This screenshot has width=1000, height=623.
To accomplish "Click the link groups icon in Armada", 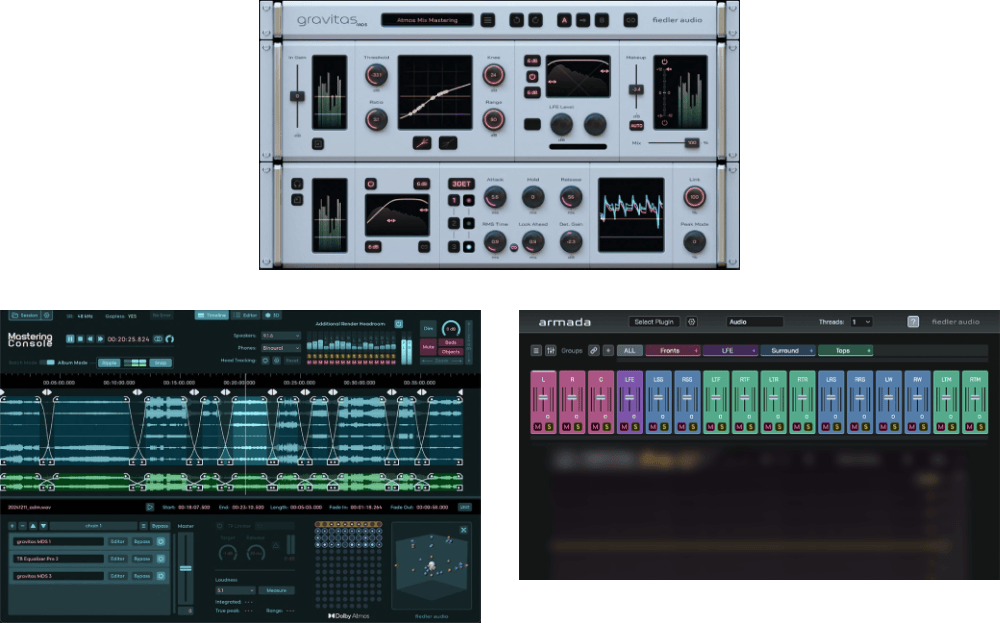I will [594, 351].
